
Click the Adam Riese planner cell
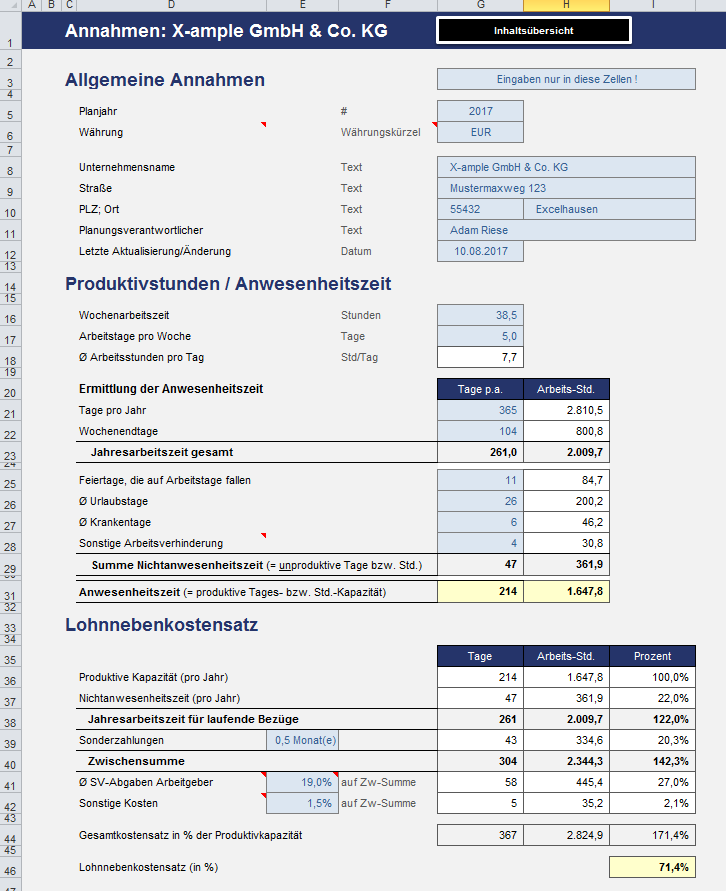565,231
